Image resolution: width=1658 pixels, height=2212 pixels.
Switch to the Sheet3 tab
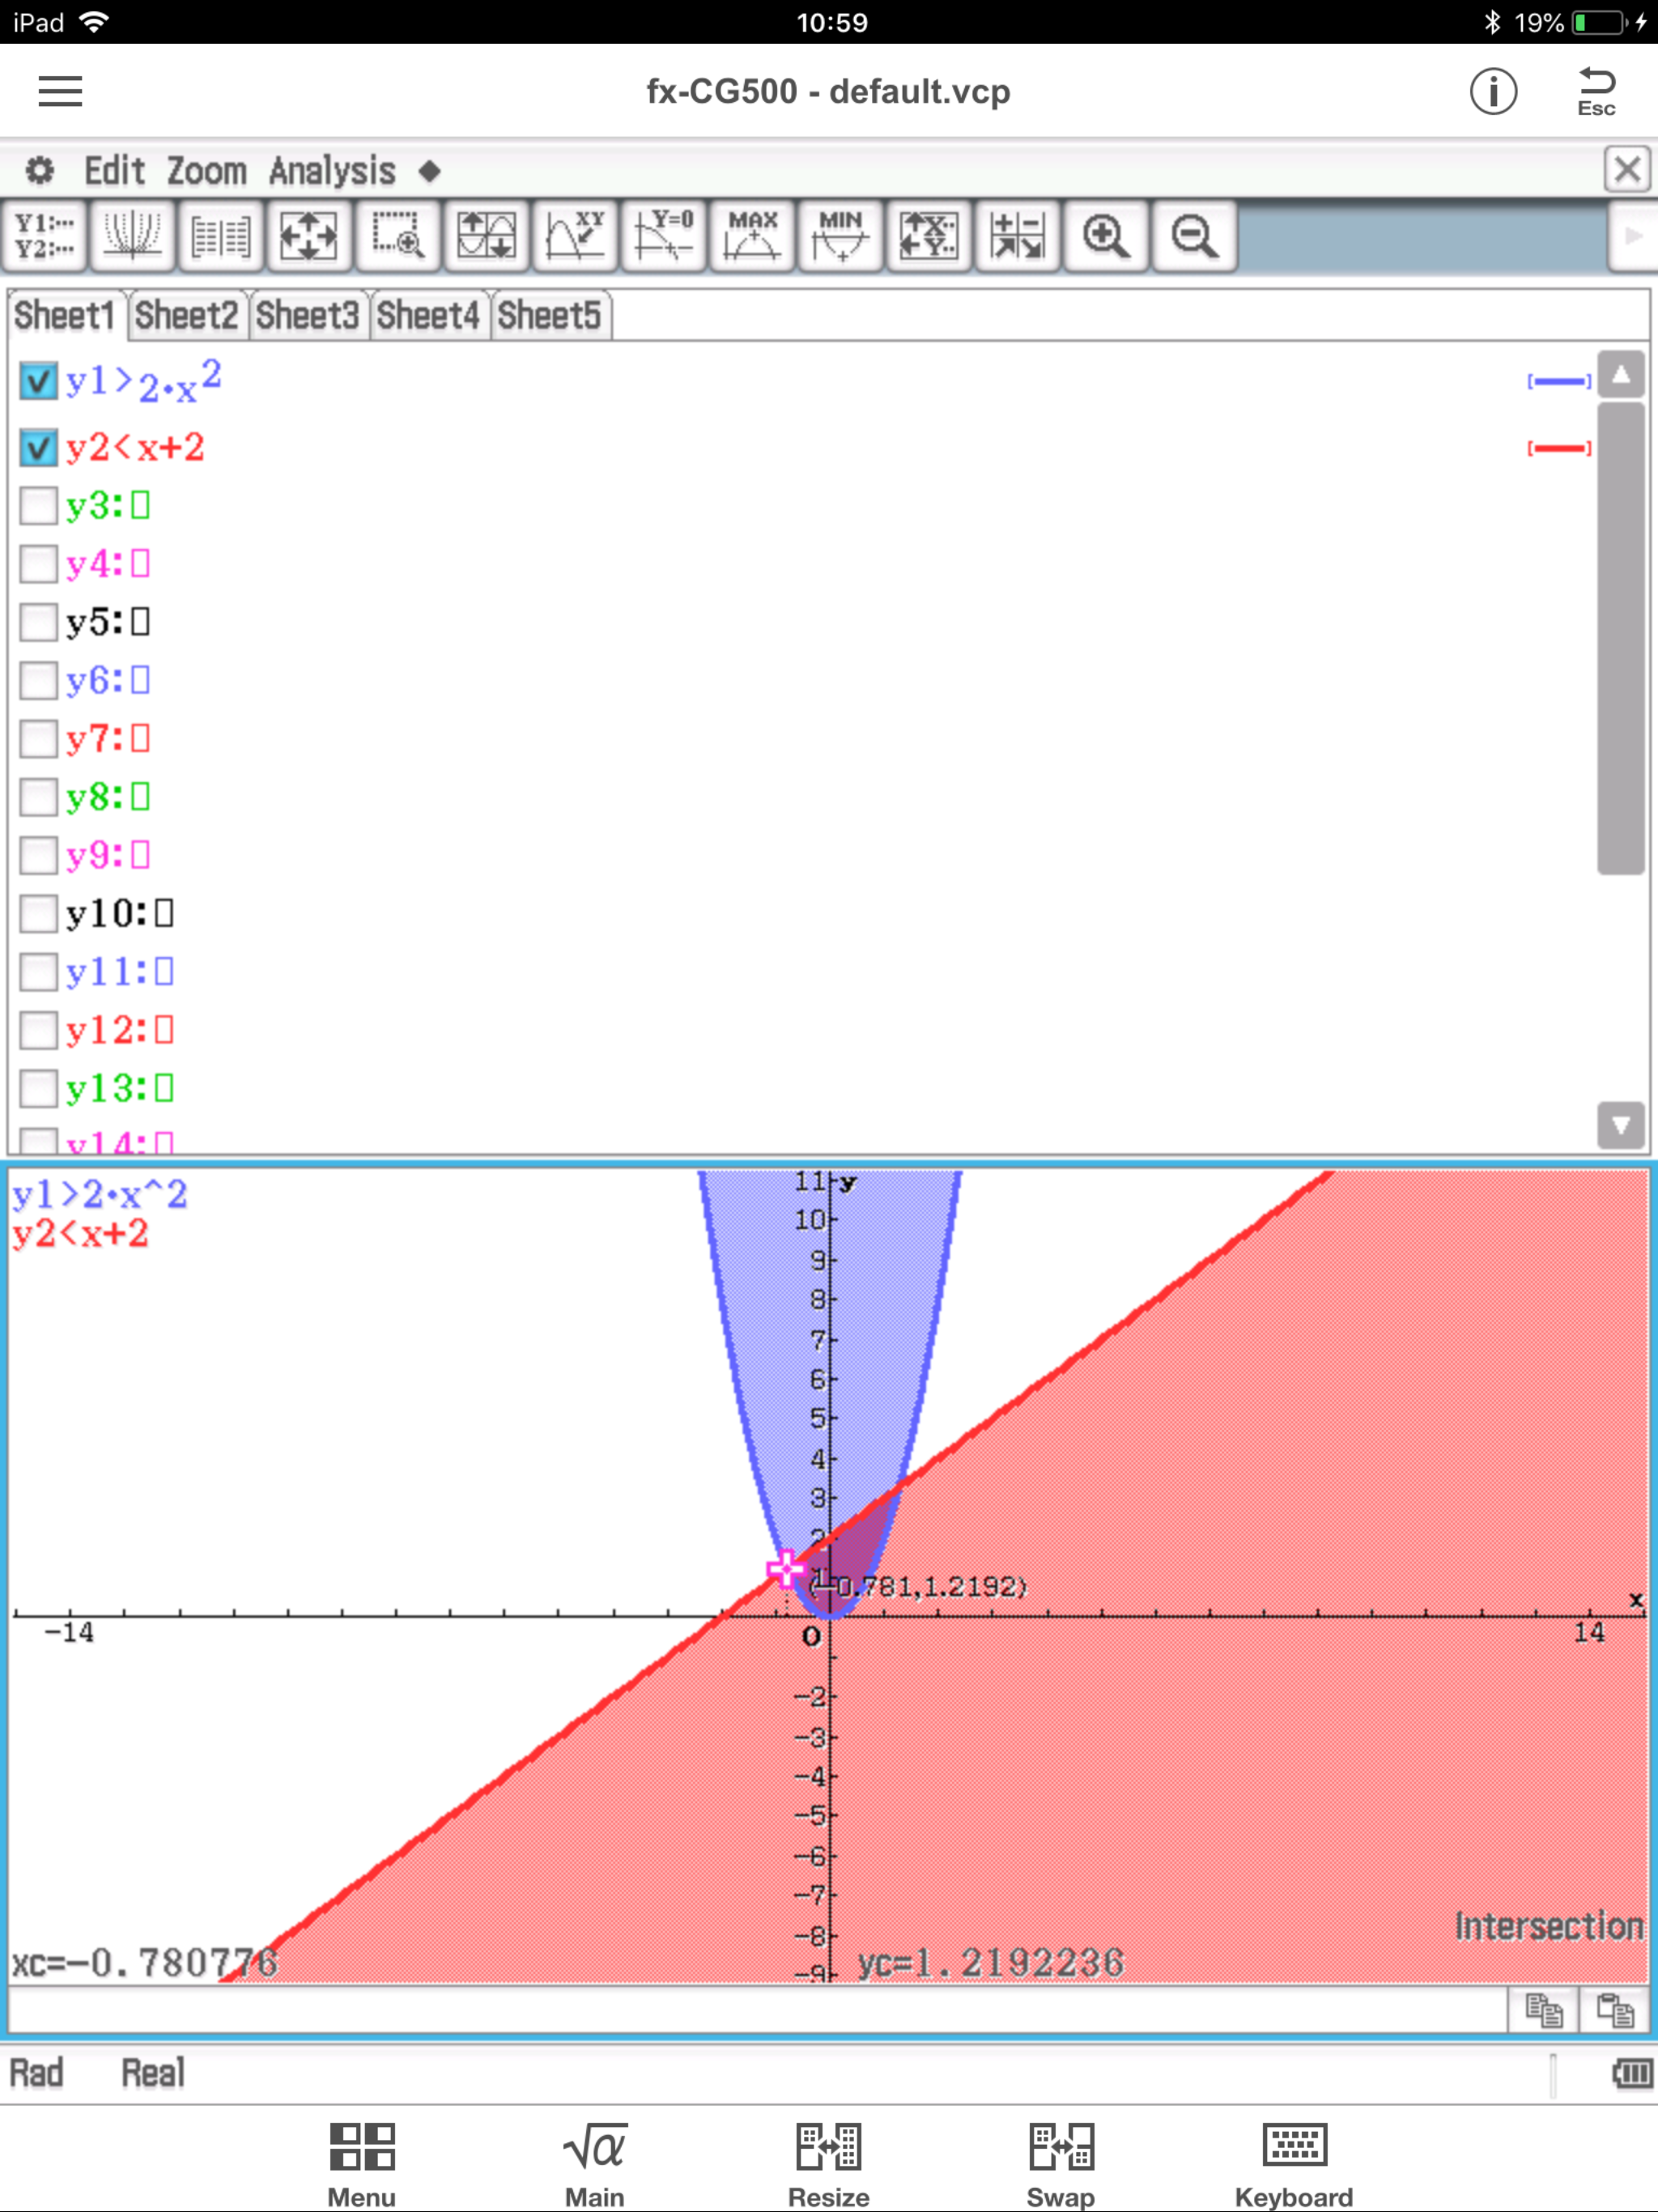tap(307, 316)
